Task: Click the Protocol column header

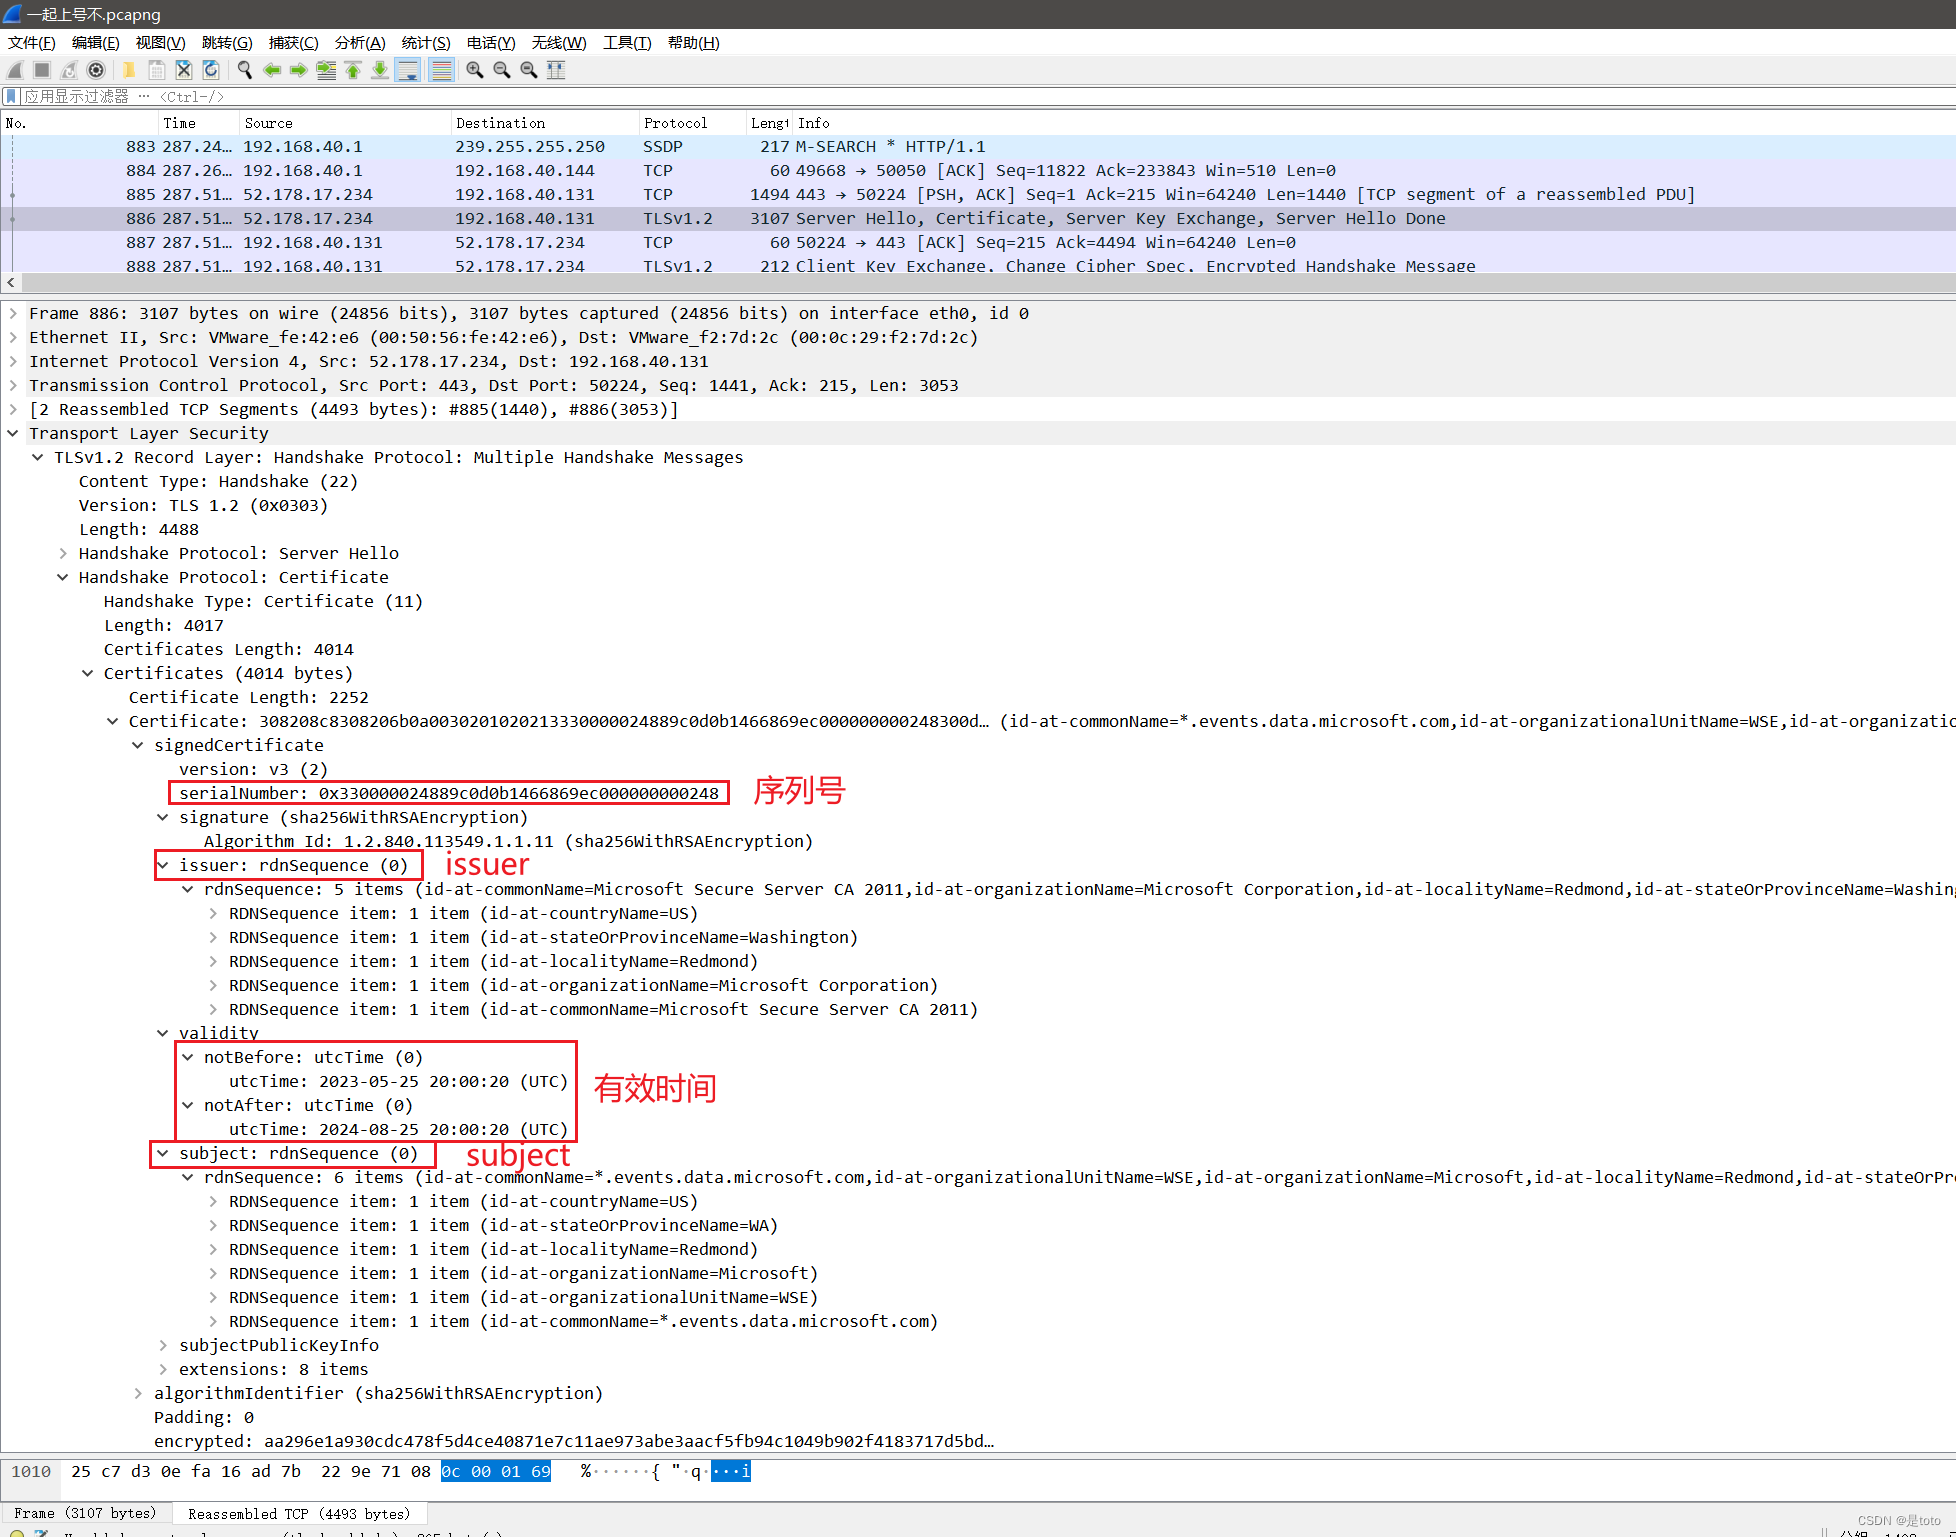Action: tap(675, 123)
